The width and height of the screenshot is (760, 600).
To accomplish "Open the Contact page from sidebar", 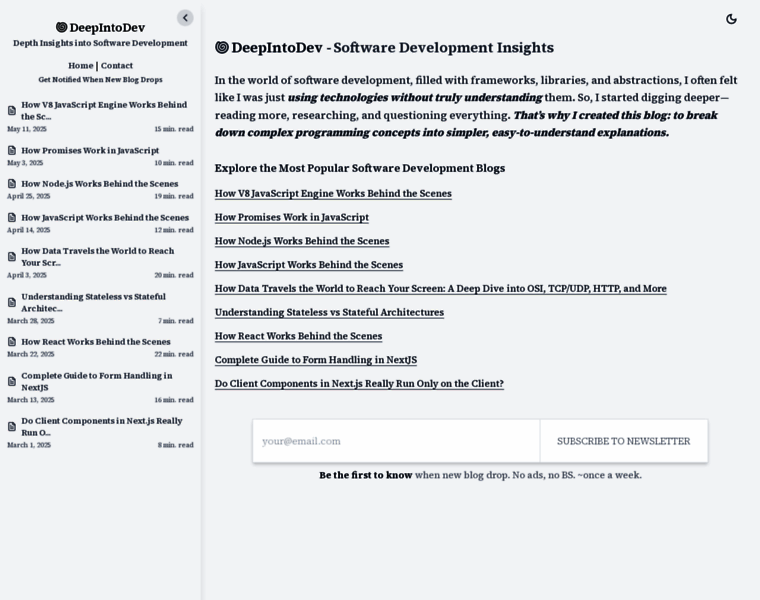I will pyautogui.click(x=117, y=66).
